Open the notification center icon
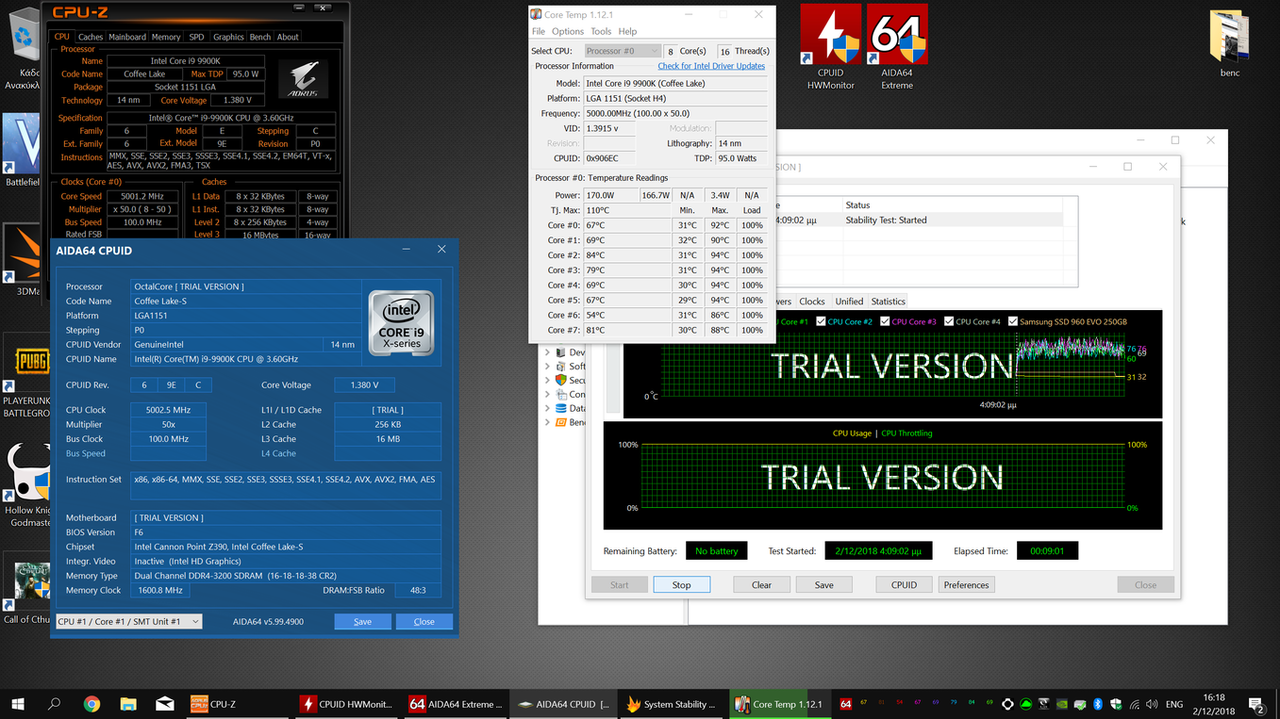1280x719 pixels. 1258,704
